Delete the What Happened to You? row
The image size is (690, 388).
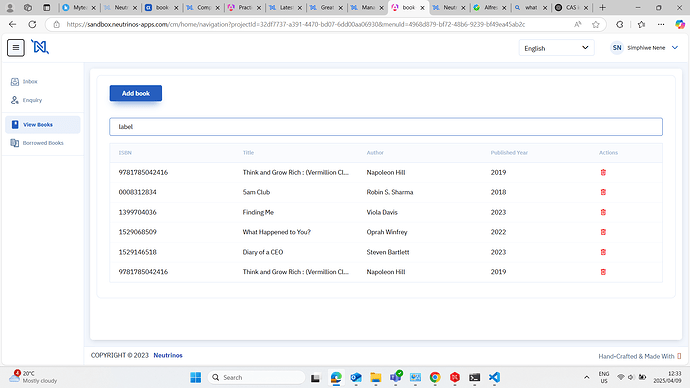(603, 232)
